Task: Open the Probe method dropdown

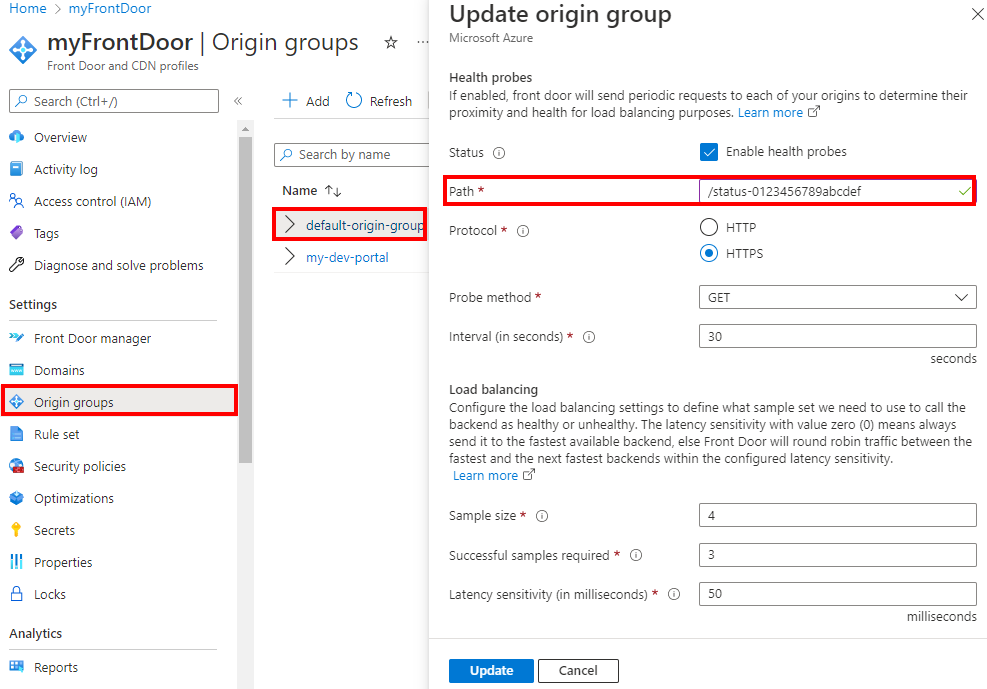Action: 836,297
